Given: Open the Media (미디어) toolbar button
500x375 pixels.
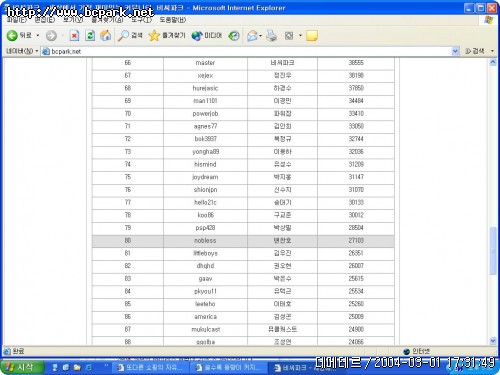Looking at the screenshot, I should pyautogui.click(x=207, y=35).
